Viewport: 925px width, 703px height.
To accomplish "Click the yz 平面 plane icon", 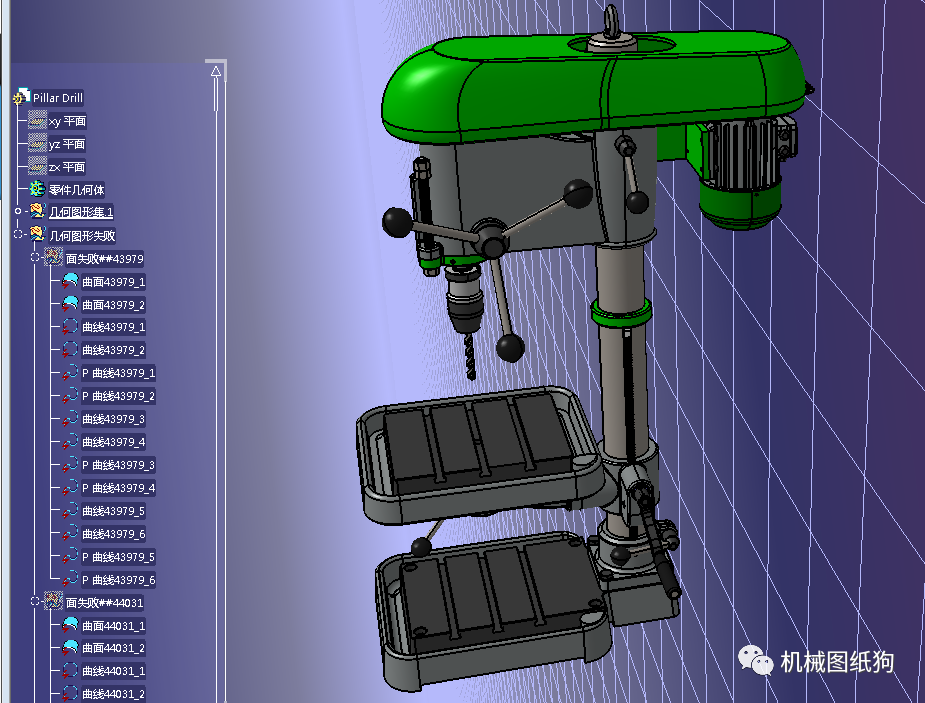I will click(x=37, y=143).
